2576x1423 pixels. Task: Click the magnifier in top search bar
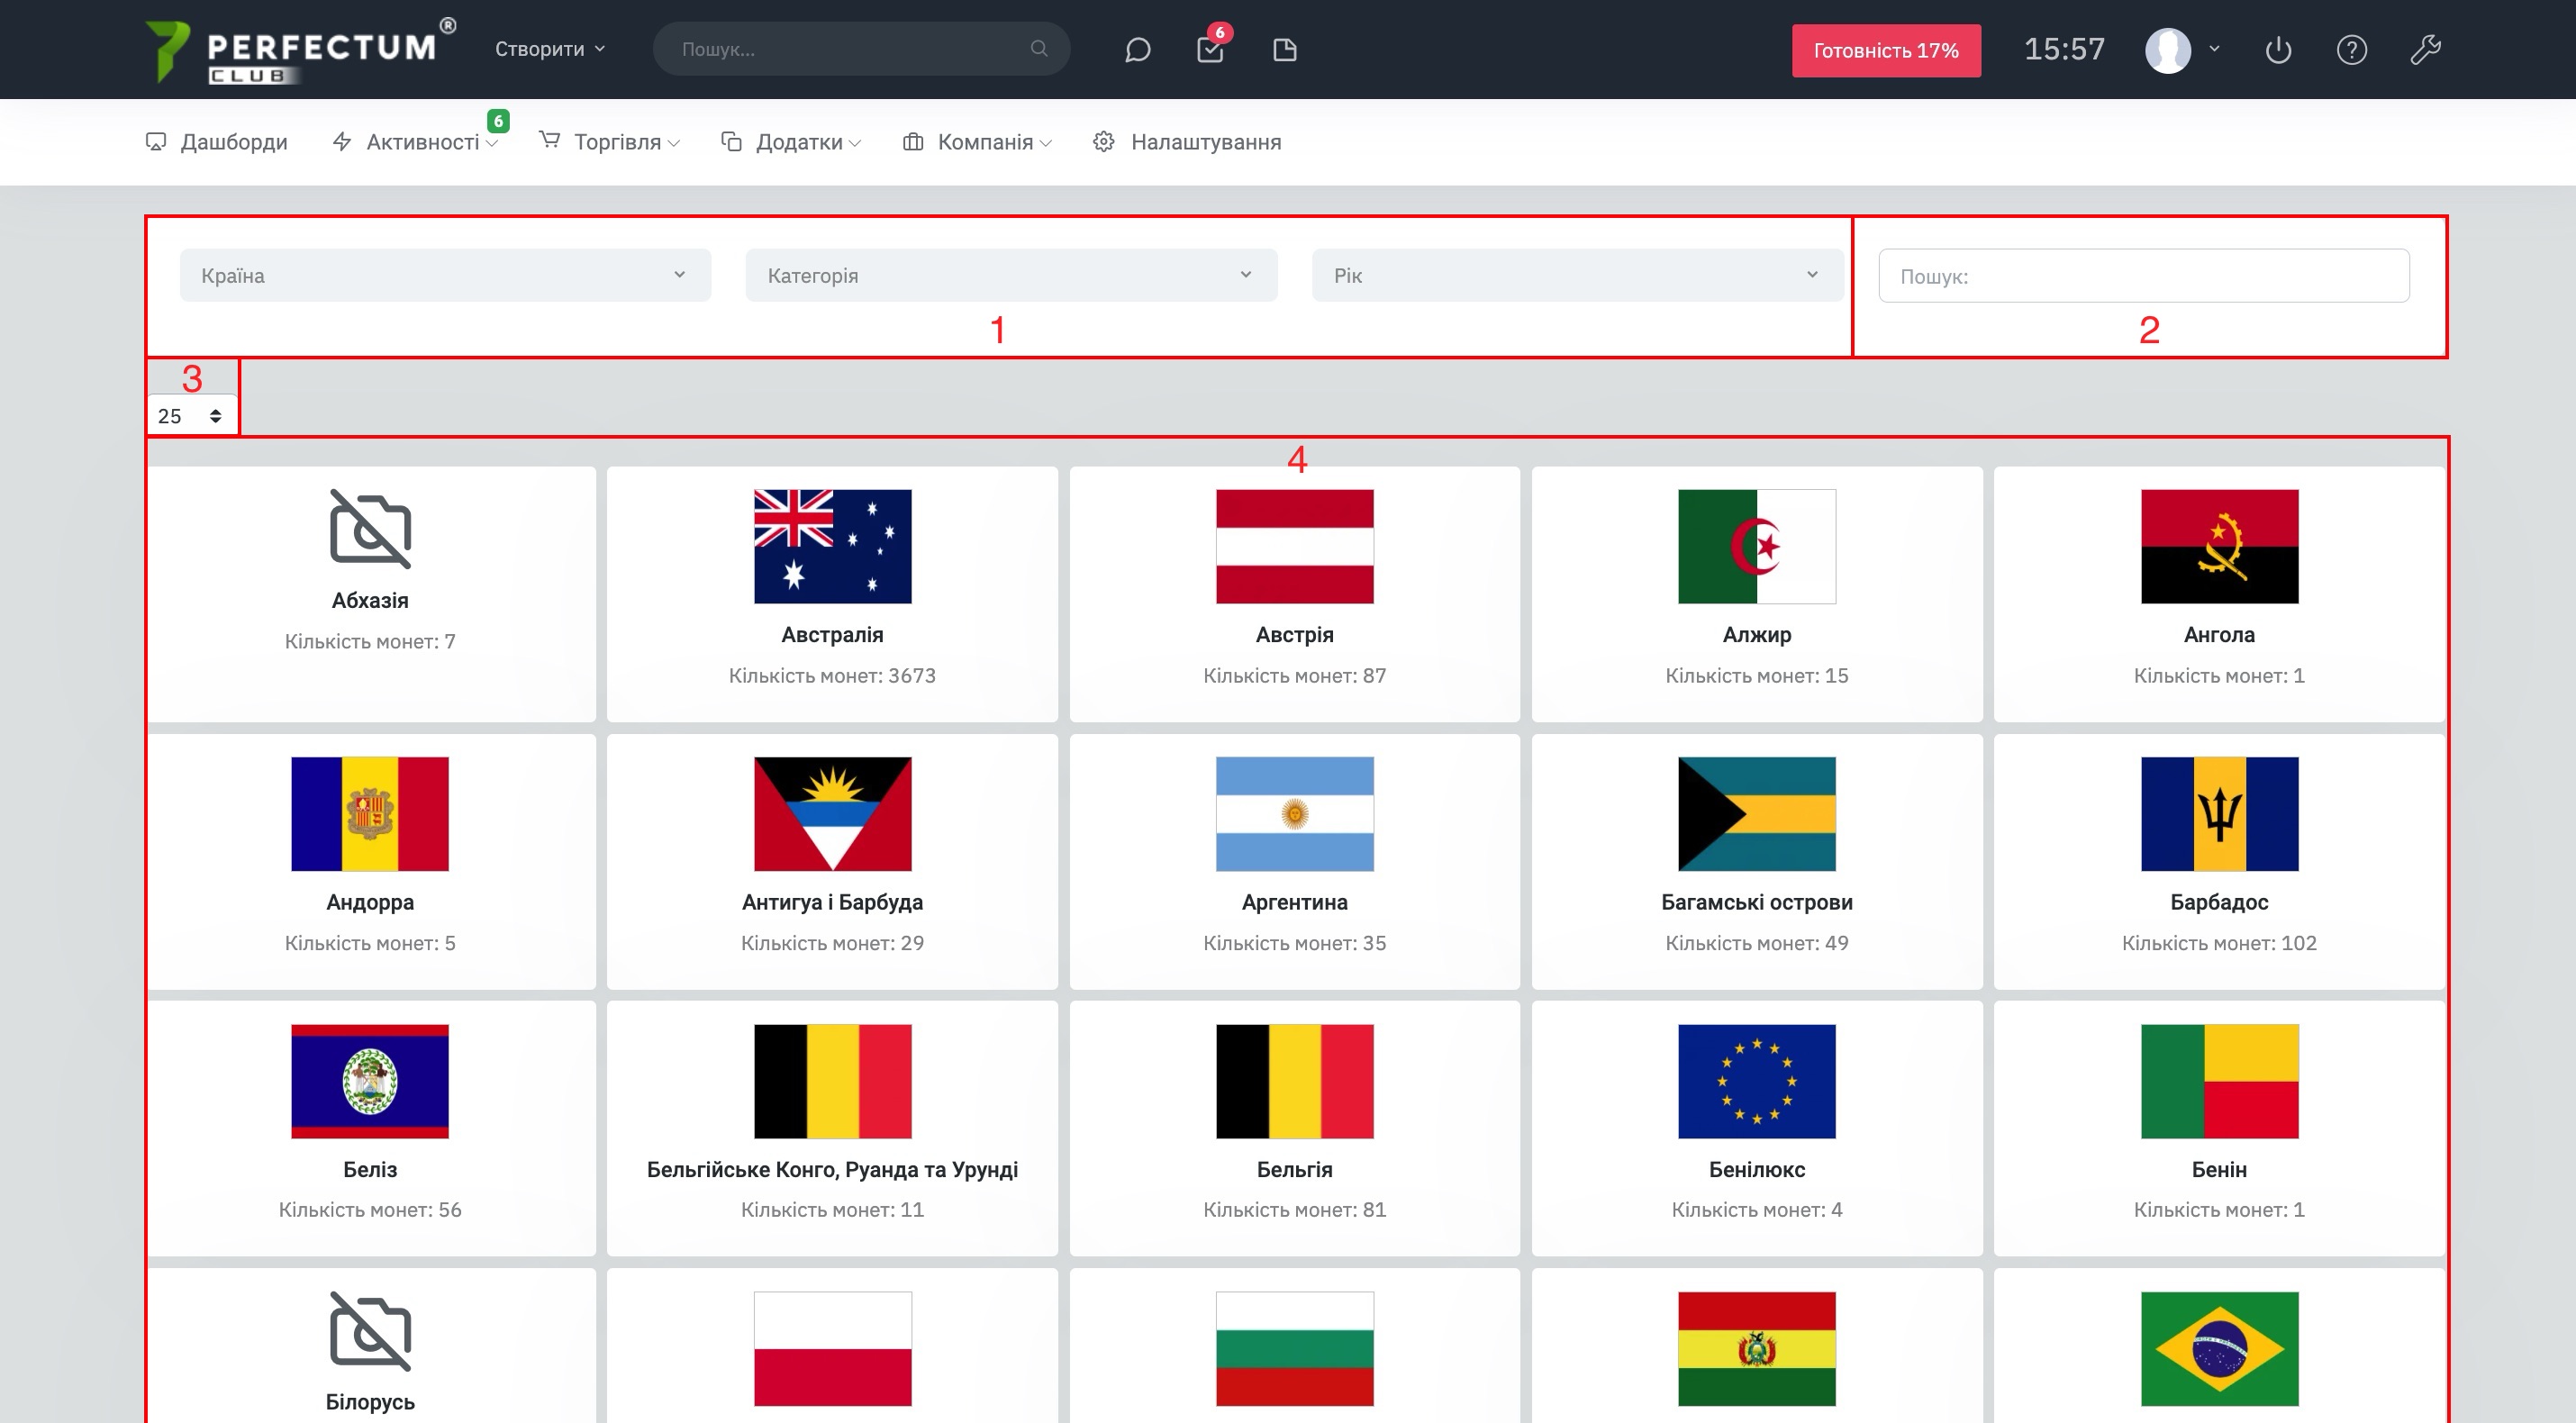point(1039,49)
